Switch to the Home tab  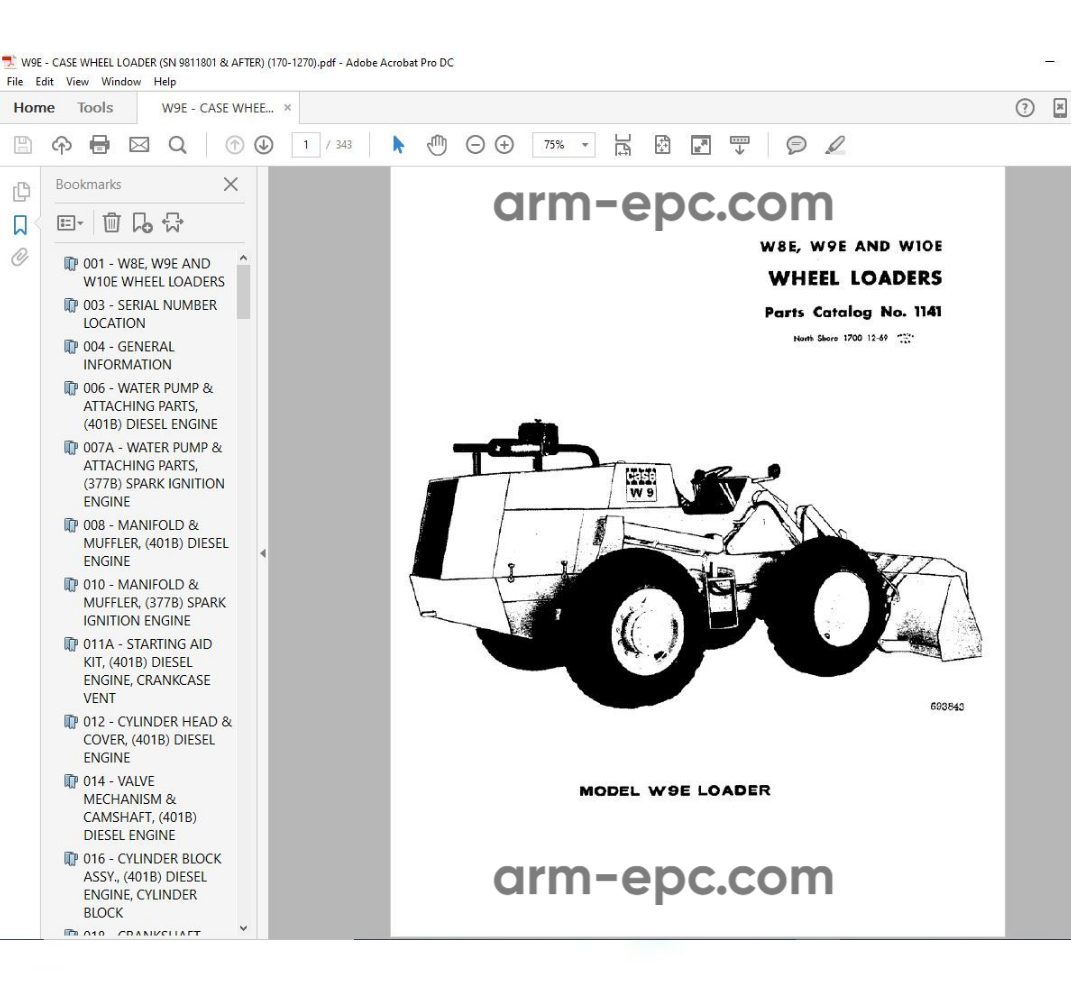click(x=34, y=108)
